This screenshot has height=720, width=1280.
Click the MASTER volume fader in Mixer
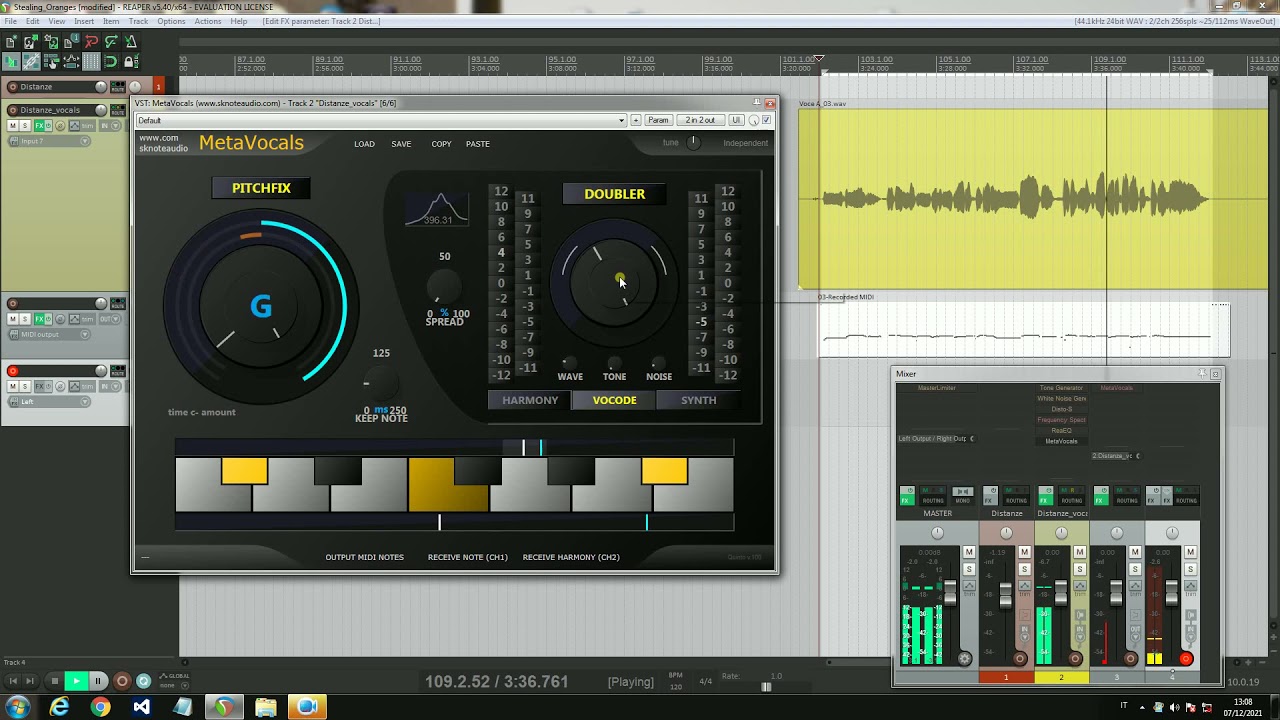pyautogui.click(x=949, y=593)
